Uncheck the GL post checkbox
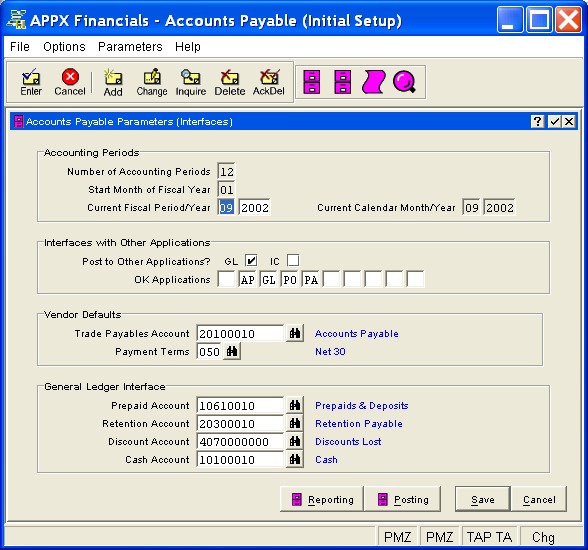 [251, 260]
